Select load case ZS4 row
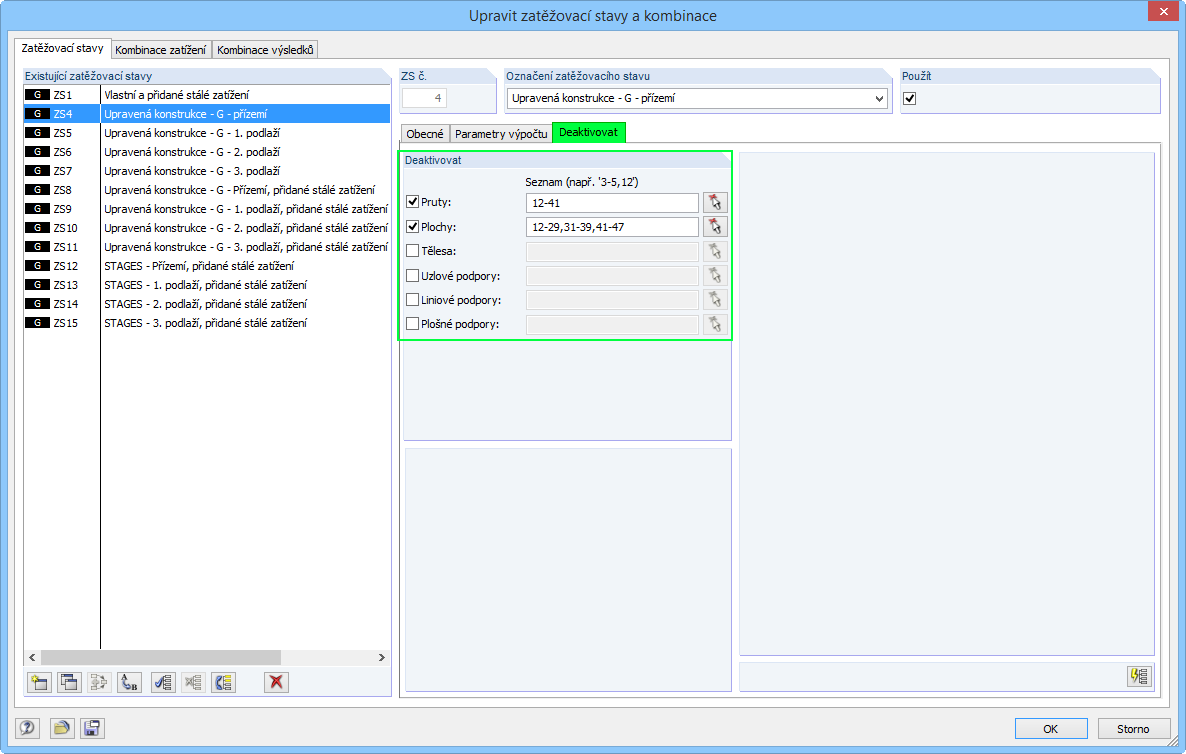1186x754 pixels. [207, 113]
